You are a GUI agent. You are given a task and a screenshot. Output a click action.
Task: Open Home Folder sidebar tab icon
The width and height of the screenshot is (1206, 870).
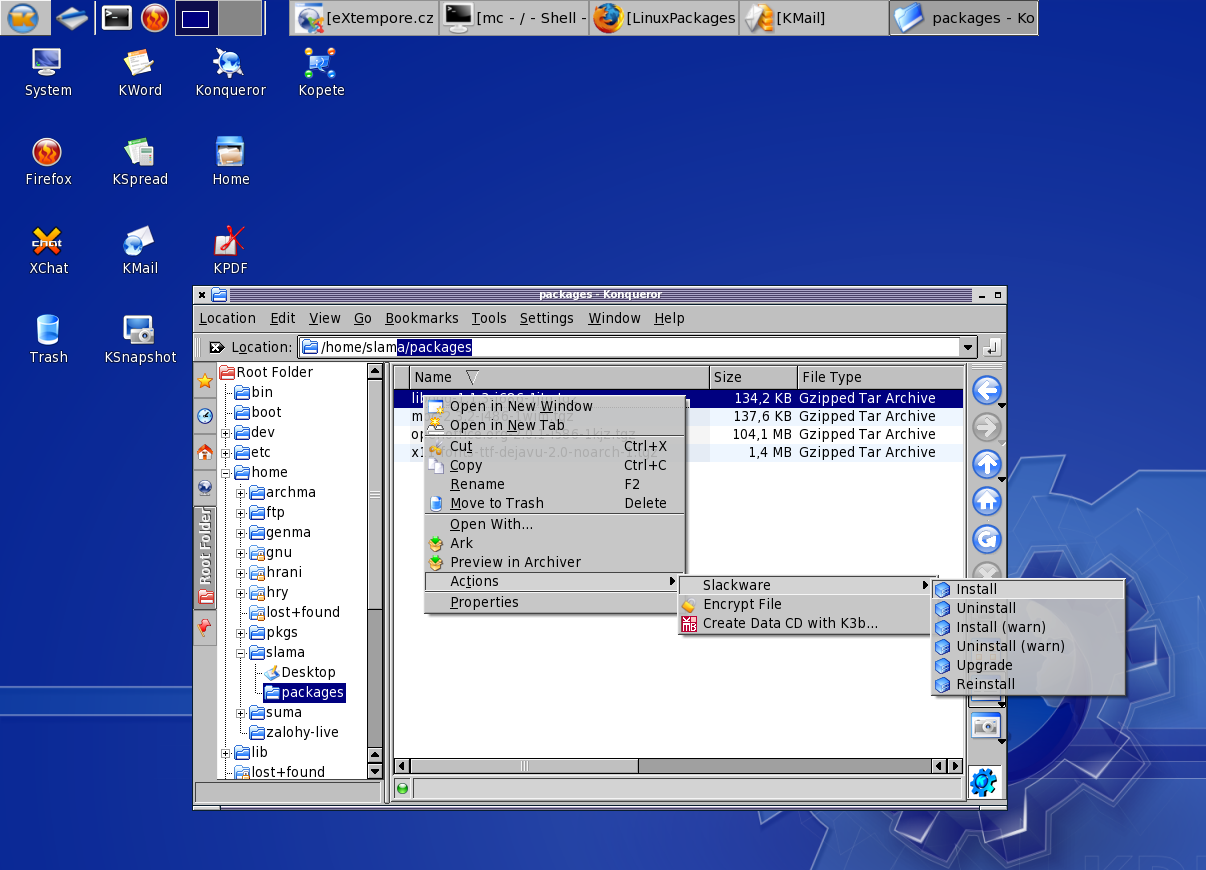point(205,452)
